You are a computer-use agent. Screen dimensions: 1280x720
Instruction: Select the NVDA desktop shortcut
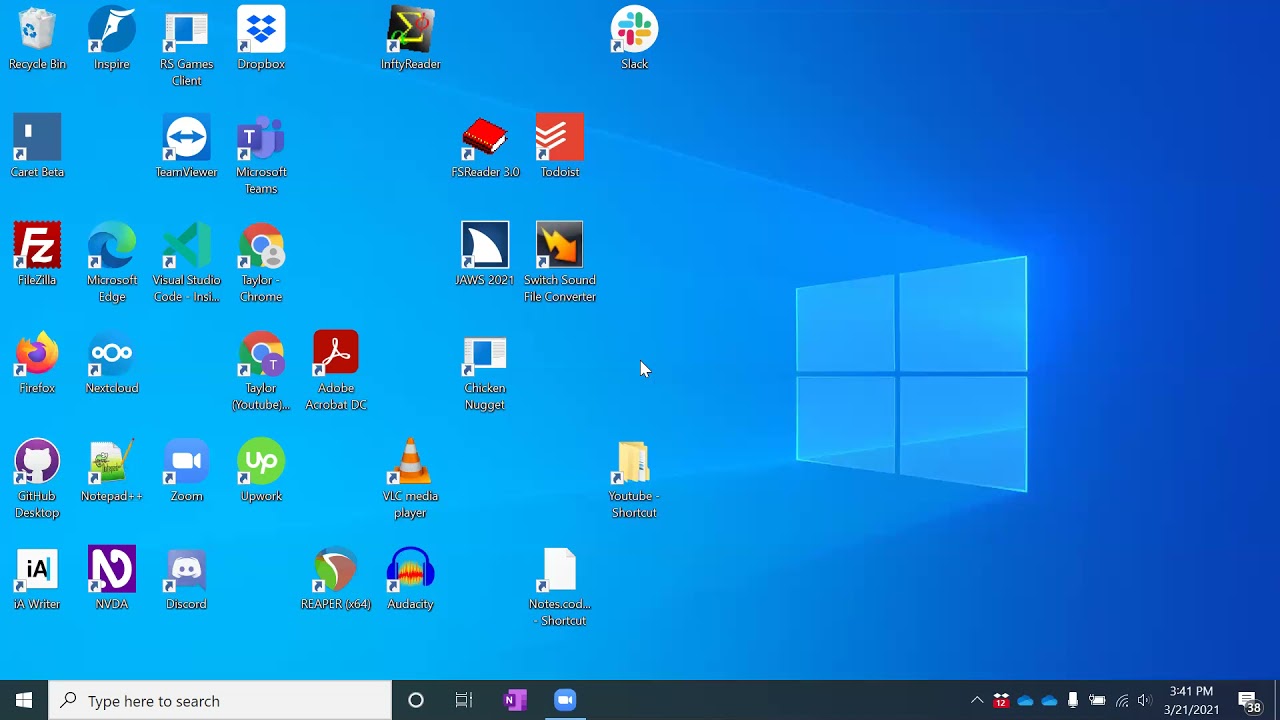111,580
